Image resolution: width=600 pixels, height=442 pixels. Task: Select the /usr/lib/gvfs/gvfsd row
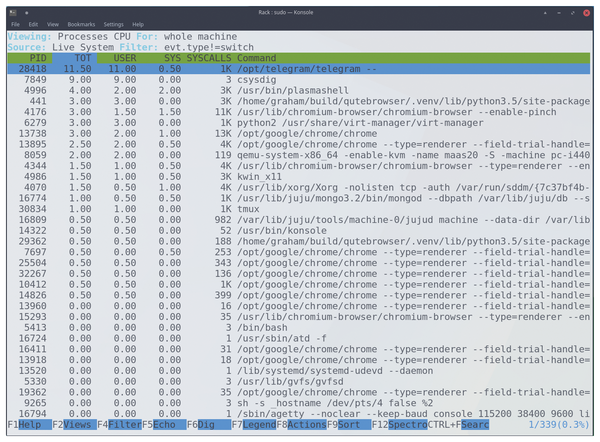pyautogui.click(x=298, y=382)
